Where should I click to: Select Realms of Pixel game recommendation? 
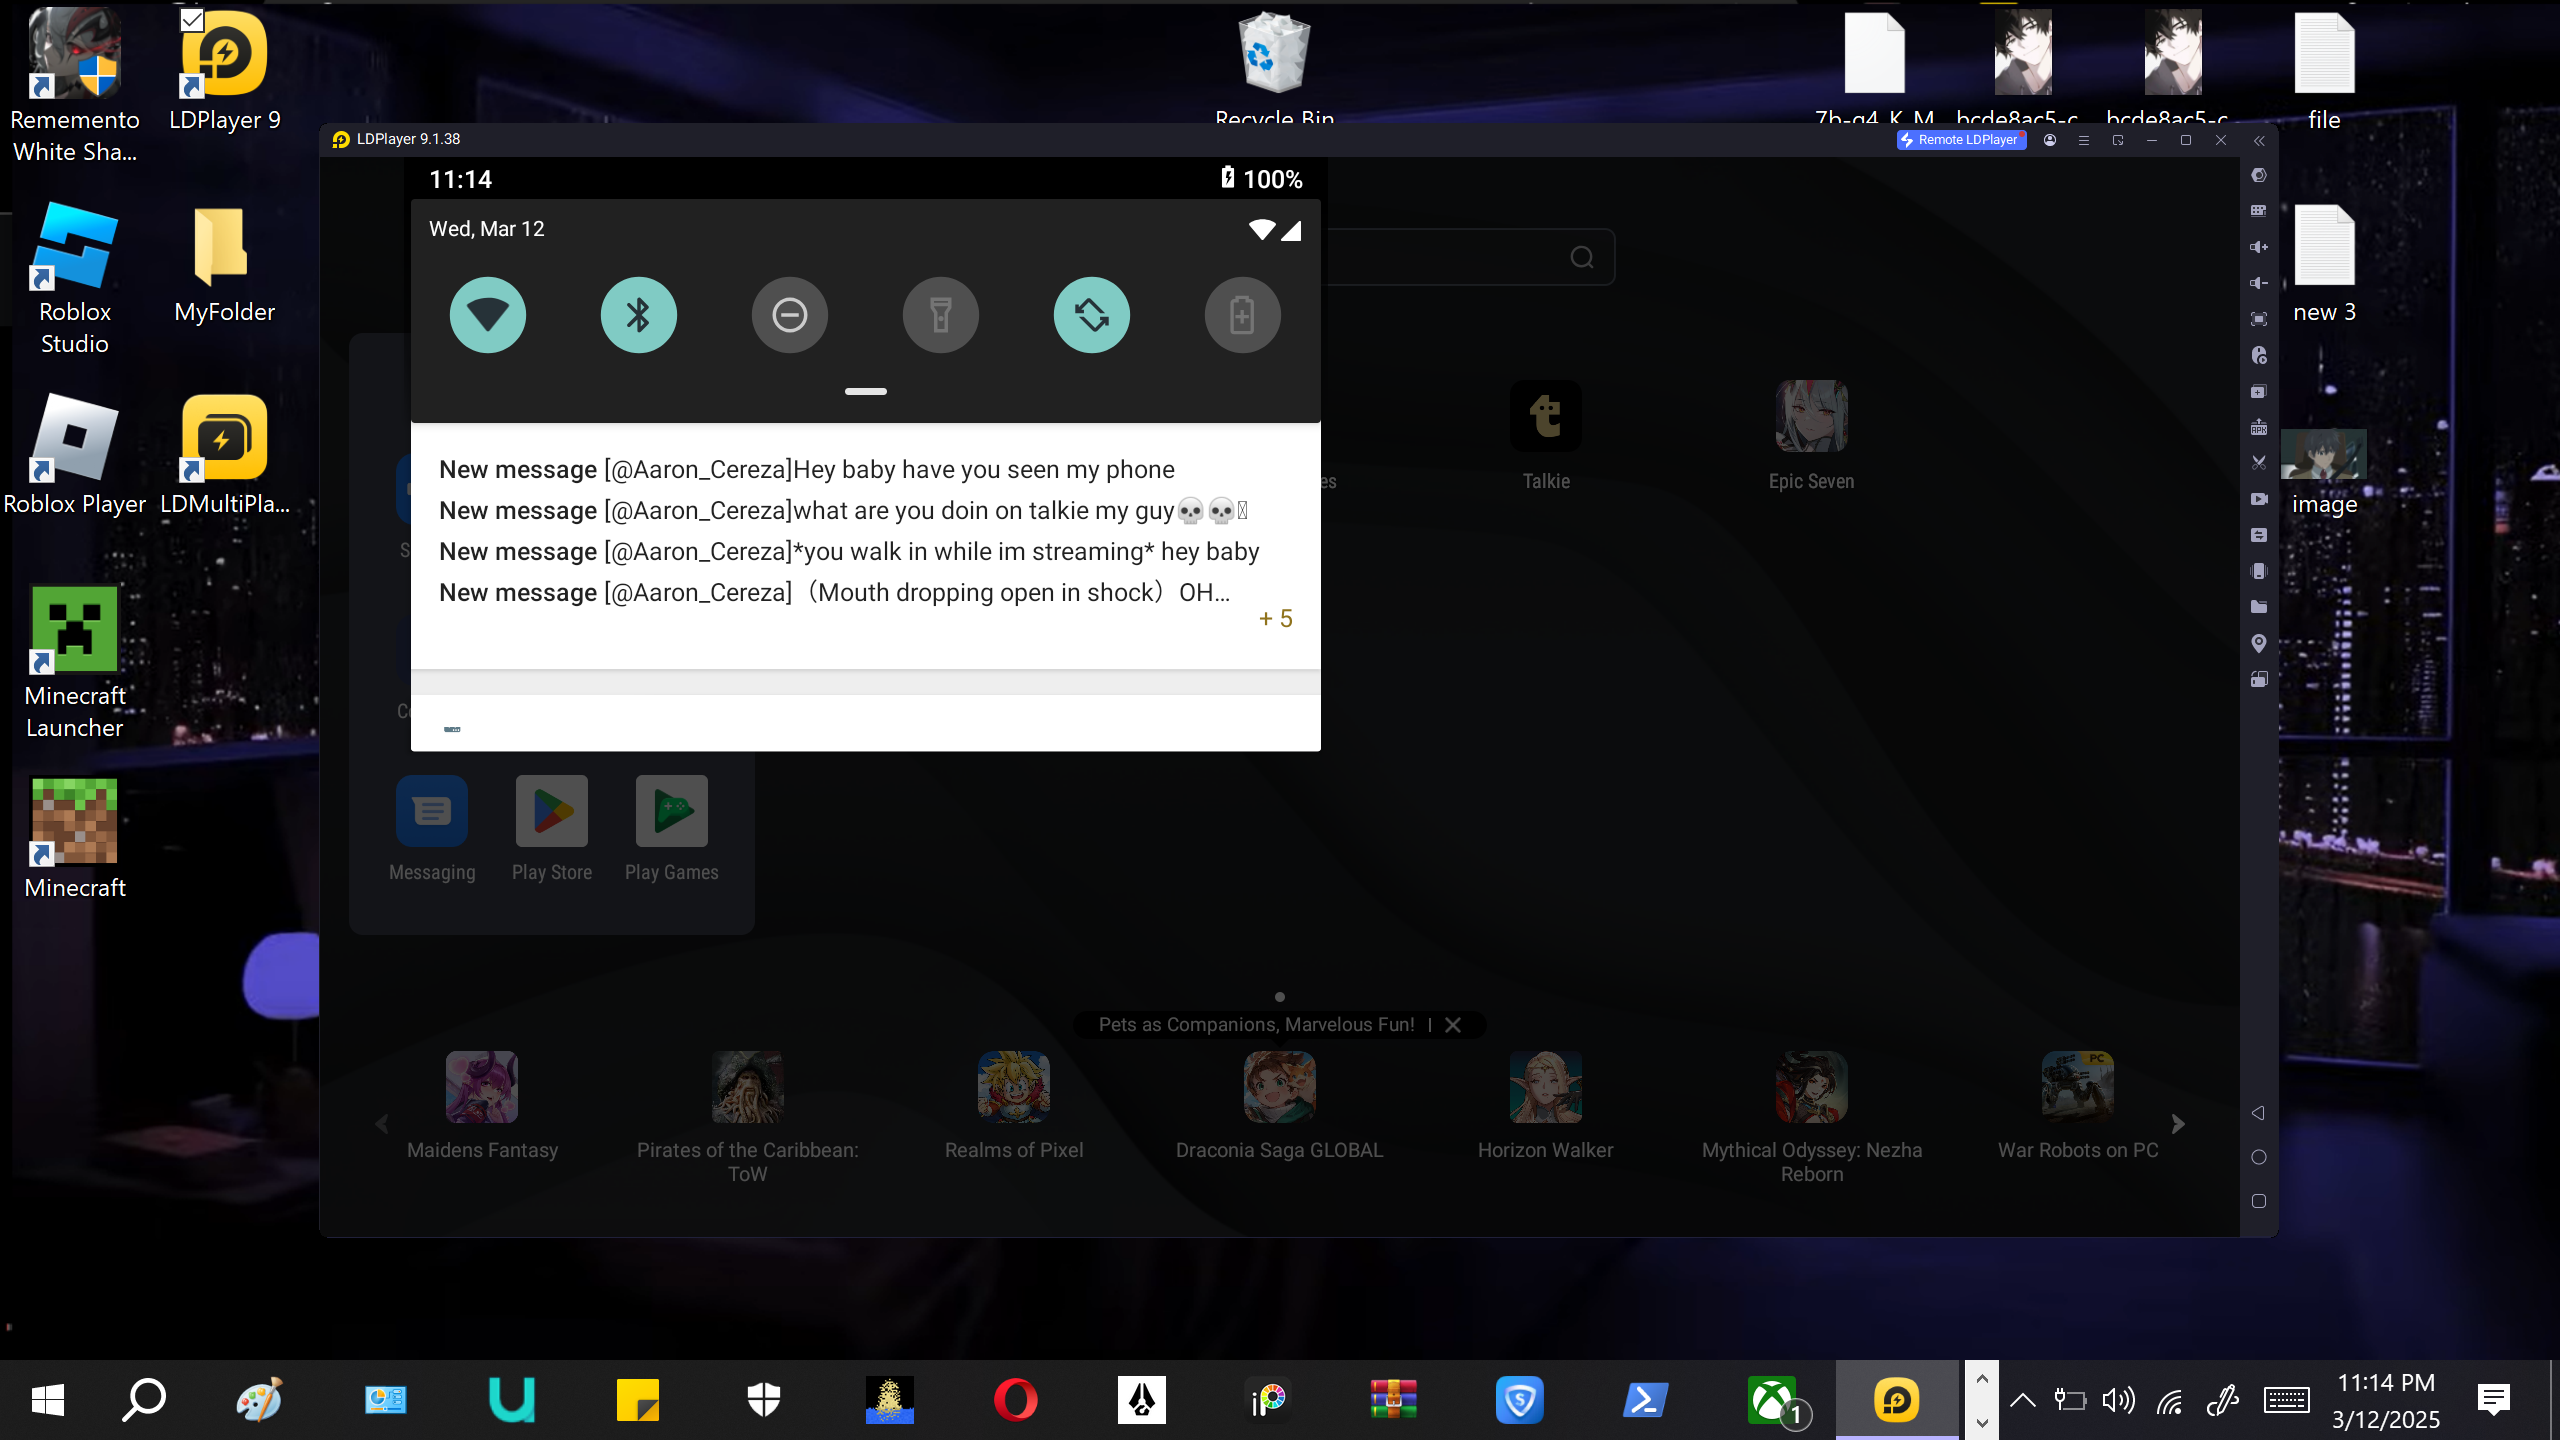click(1014, 1106)
